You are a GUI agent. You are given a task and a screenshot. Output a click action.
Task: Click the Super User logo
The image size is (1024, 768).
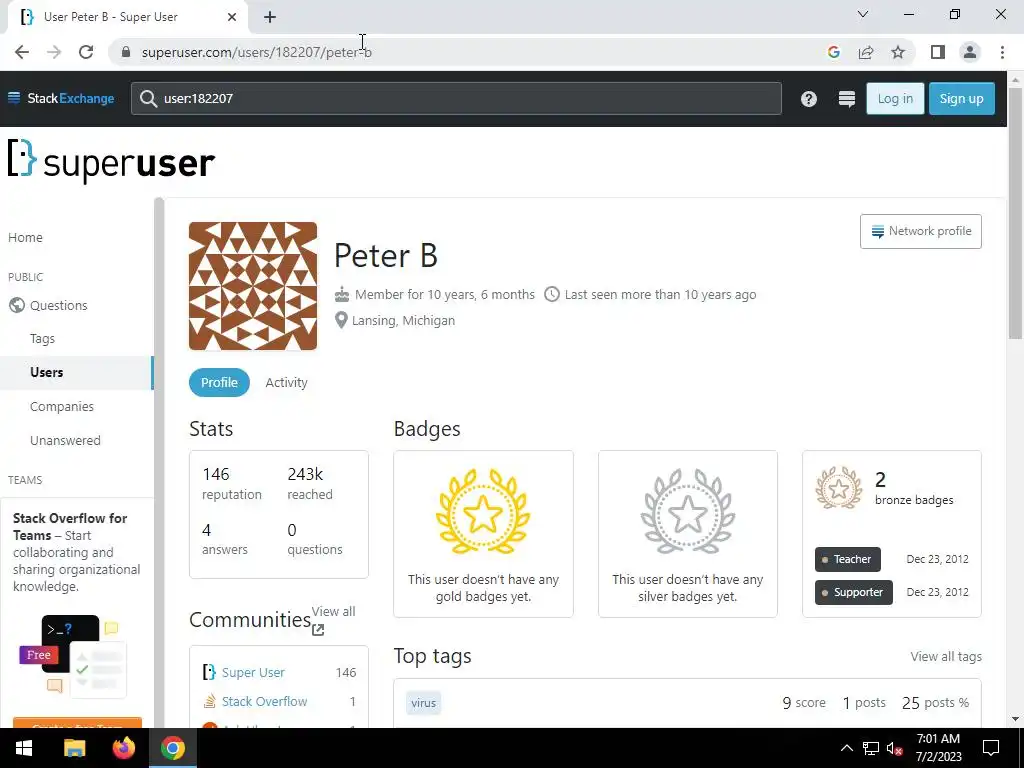pyautogui.click(x=111, y=161)
